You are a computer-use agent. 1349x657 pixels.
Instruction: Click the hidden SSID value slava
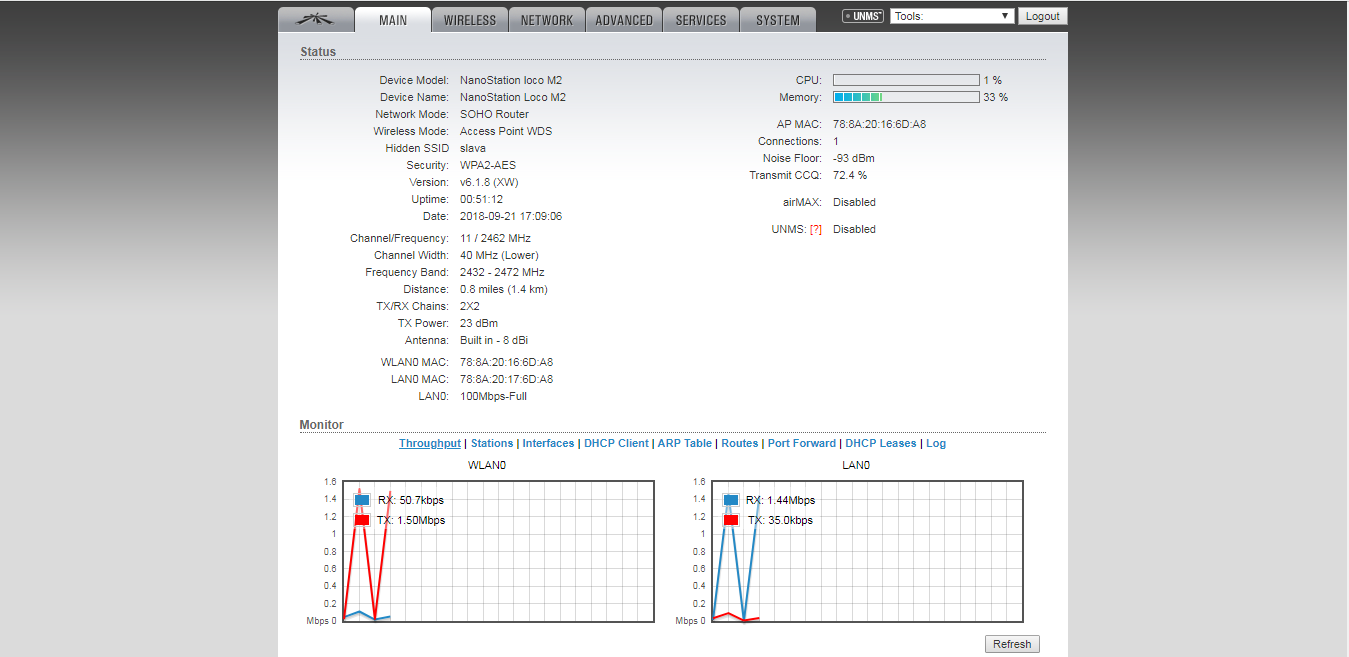[473, 148]
